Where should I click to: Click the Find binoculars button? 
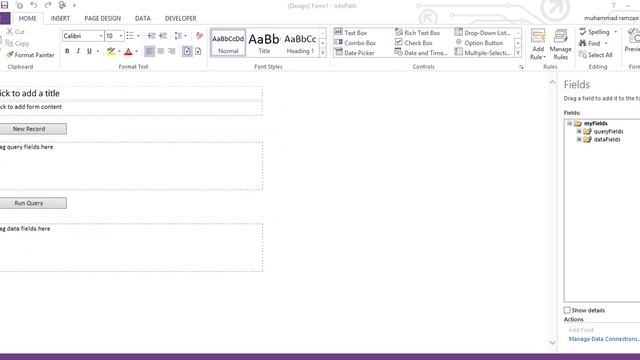590,43
